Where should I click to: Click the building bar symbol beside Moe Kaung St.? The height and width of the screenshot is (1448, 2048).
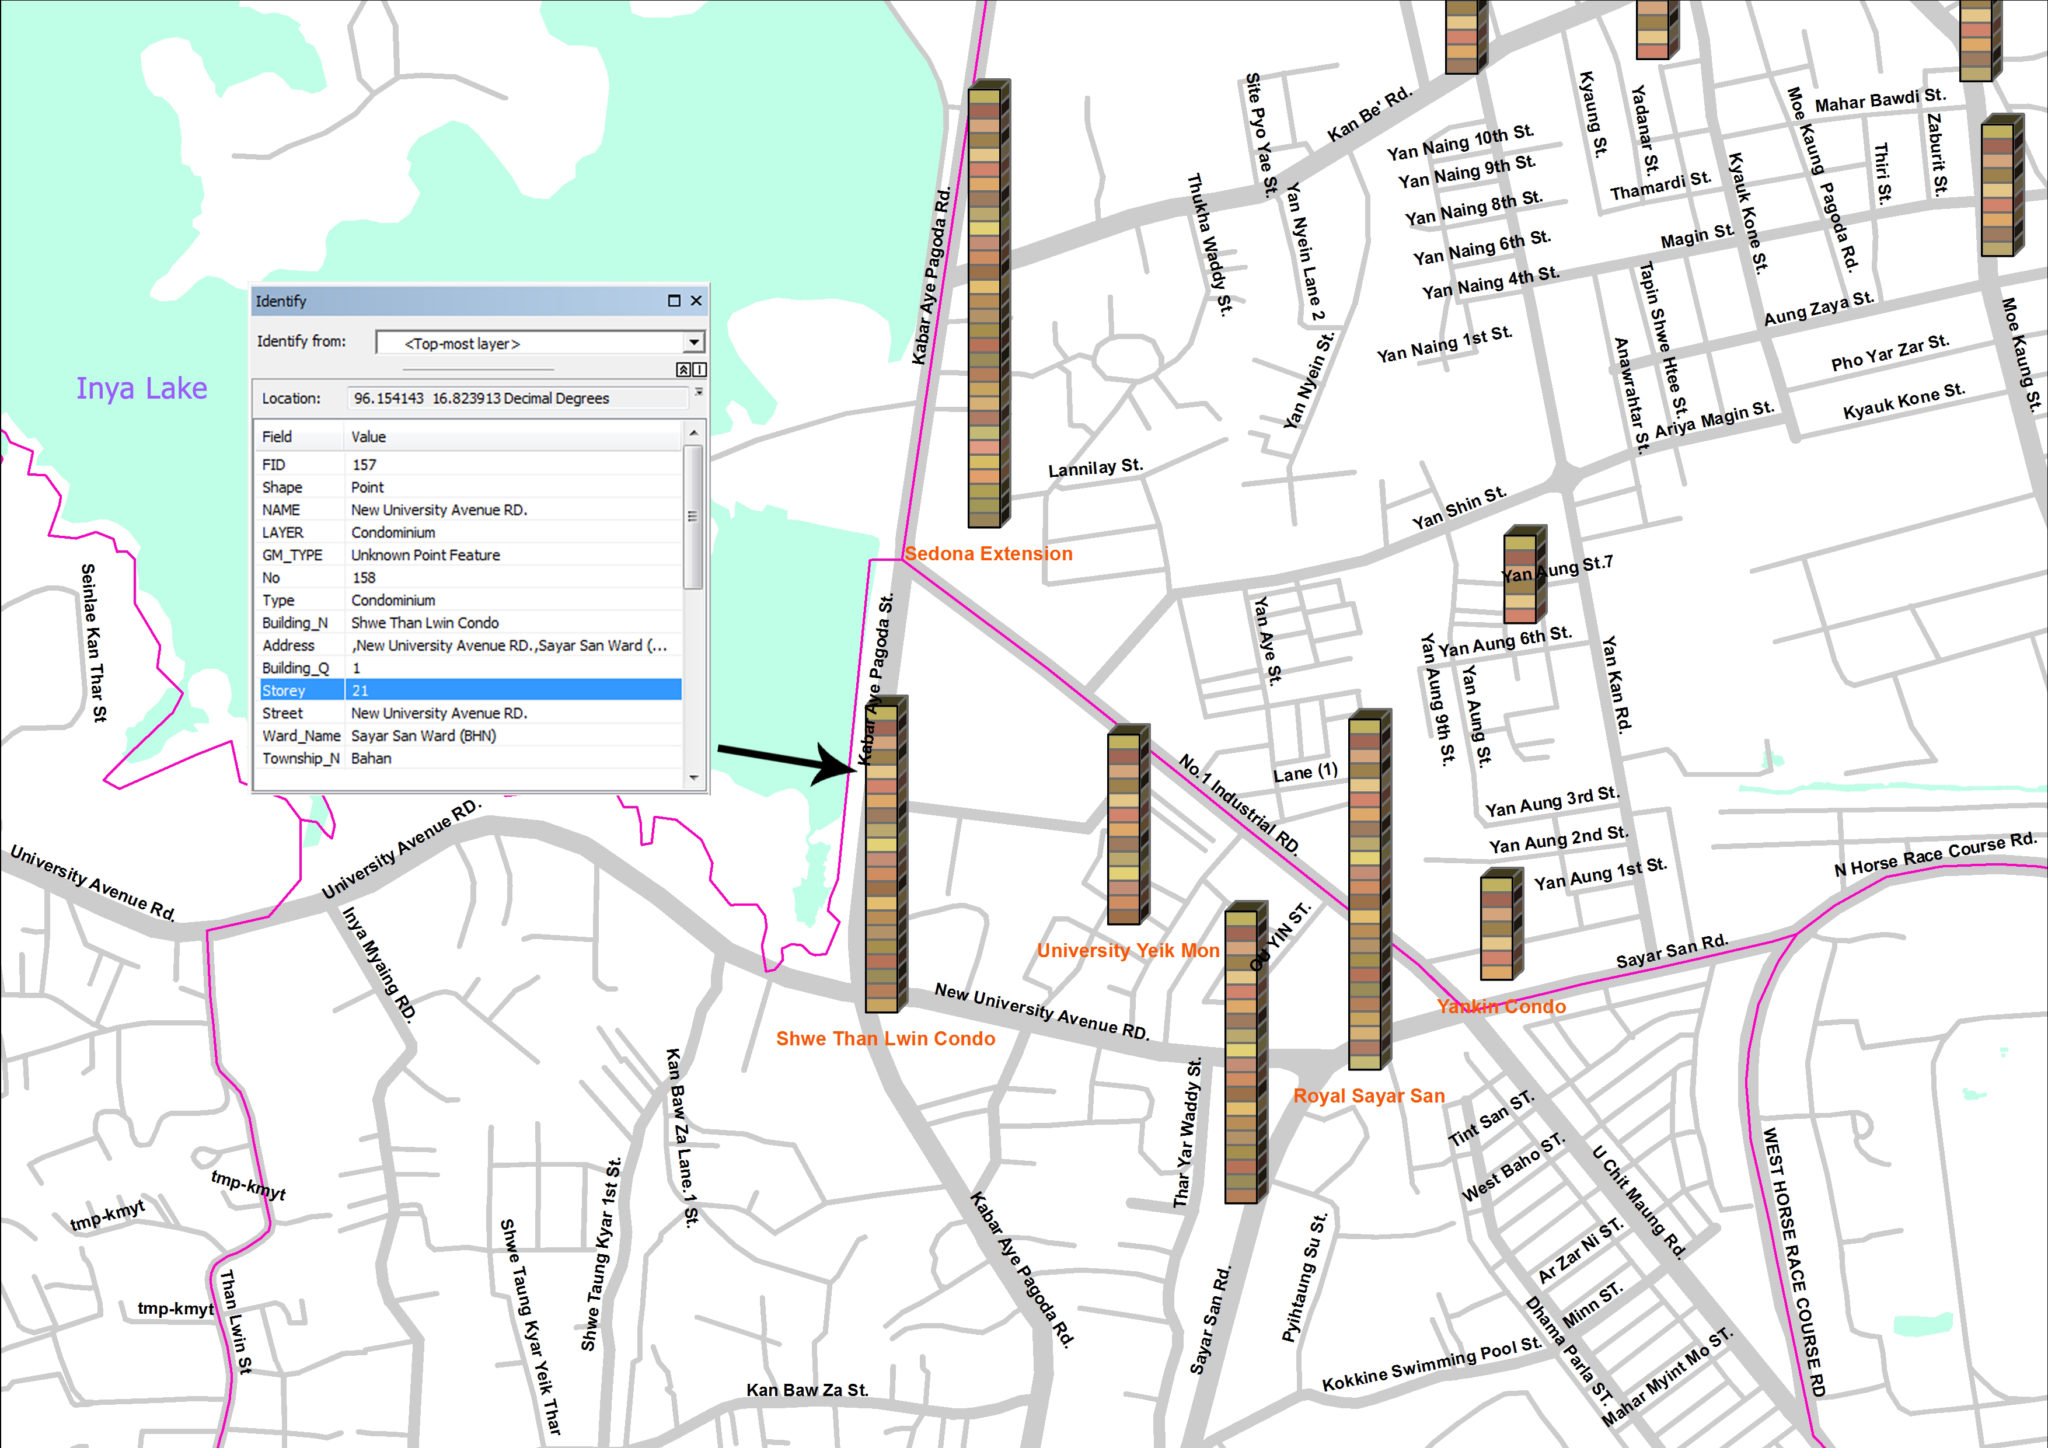(x=2002, y=185)
